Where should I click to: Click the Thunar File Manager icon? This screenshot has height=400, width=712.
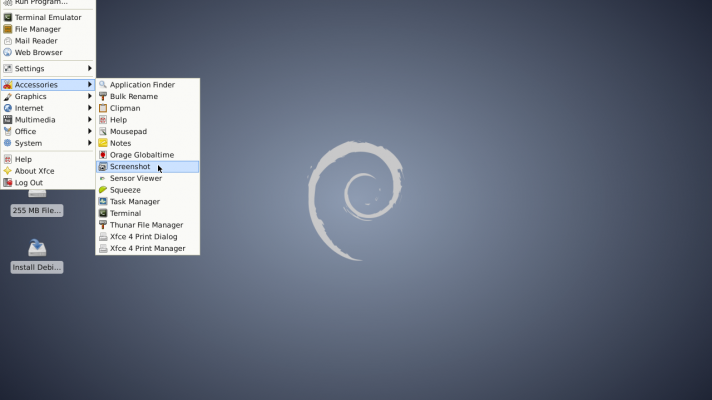[103, 225]
